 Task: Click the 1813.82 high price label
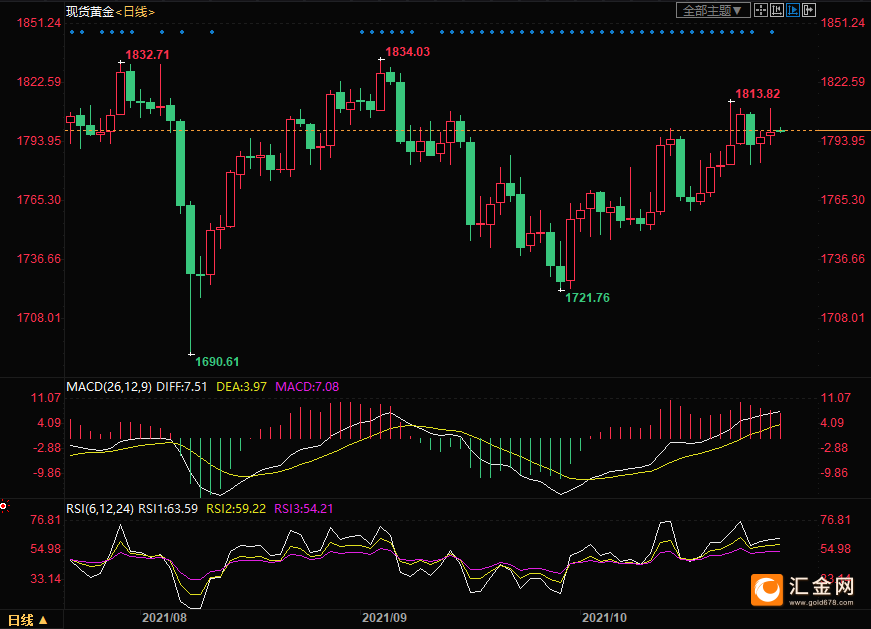point(758,94)
